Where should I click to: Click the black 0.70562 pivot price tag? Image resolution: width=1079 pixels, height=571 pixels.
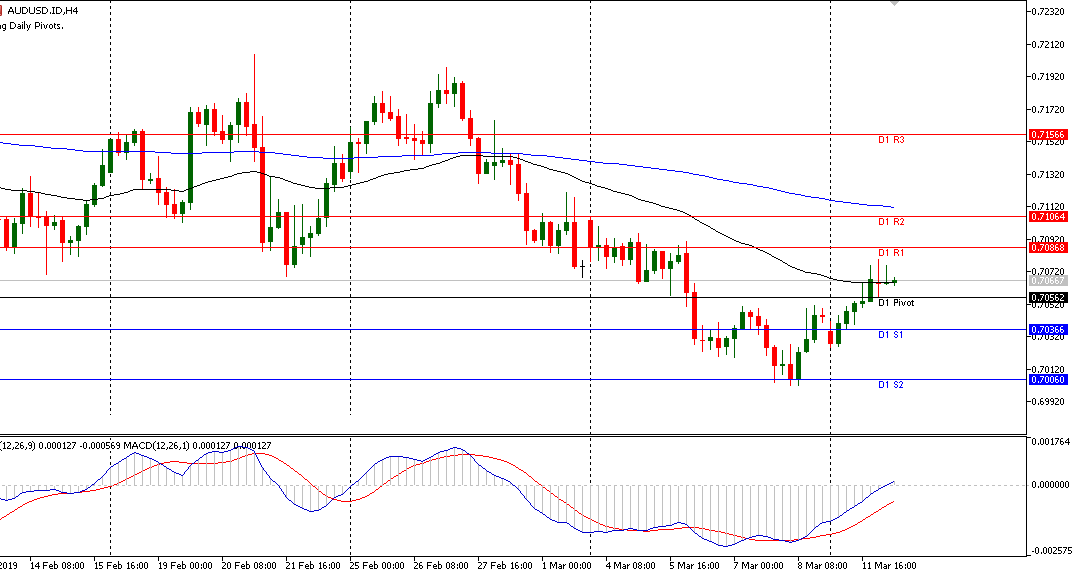coord(1048,298)
